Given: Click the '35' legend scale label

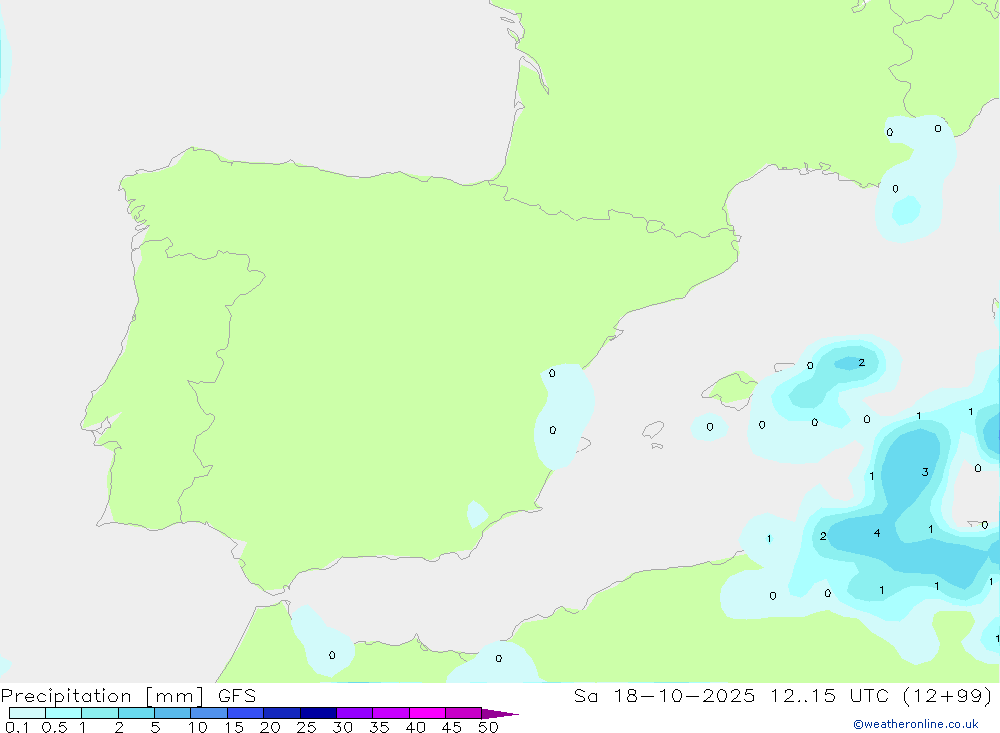Looking at the screenshot, I should pyautogui.click(x=379, y=727).
